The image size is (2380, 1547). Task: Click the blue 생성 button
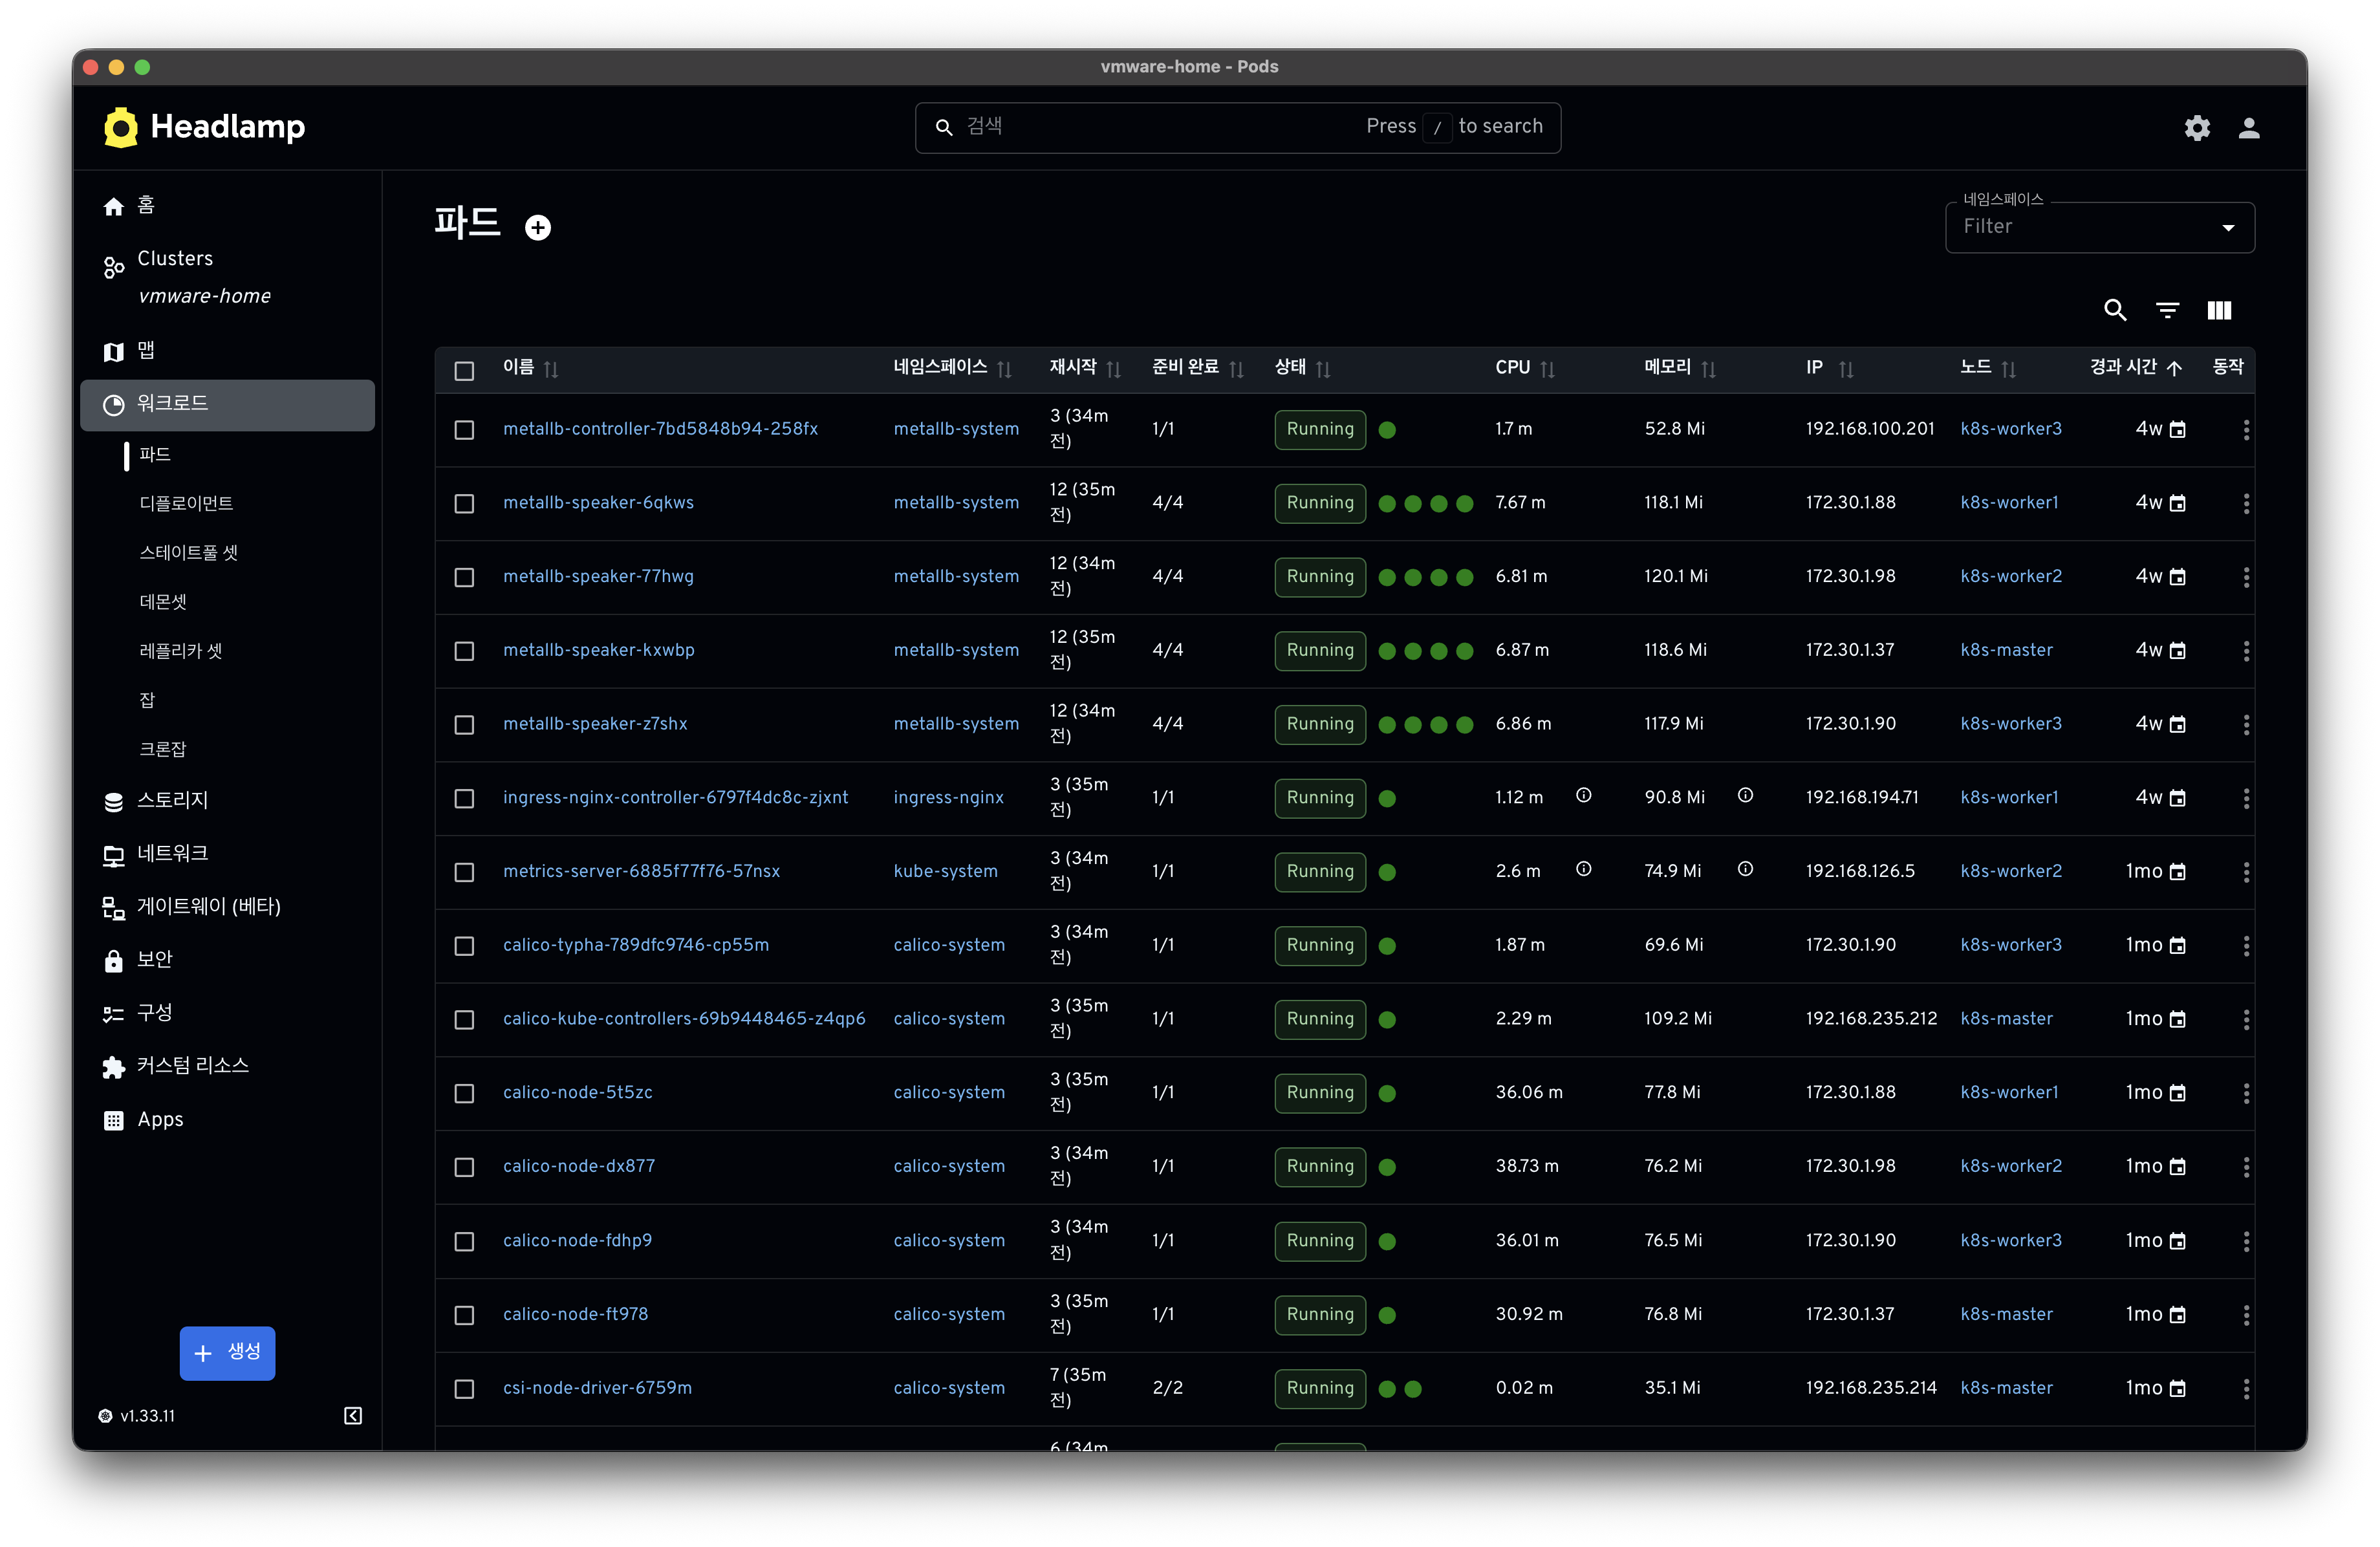point(227,1353)
